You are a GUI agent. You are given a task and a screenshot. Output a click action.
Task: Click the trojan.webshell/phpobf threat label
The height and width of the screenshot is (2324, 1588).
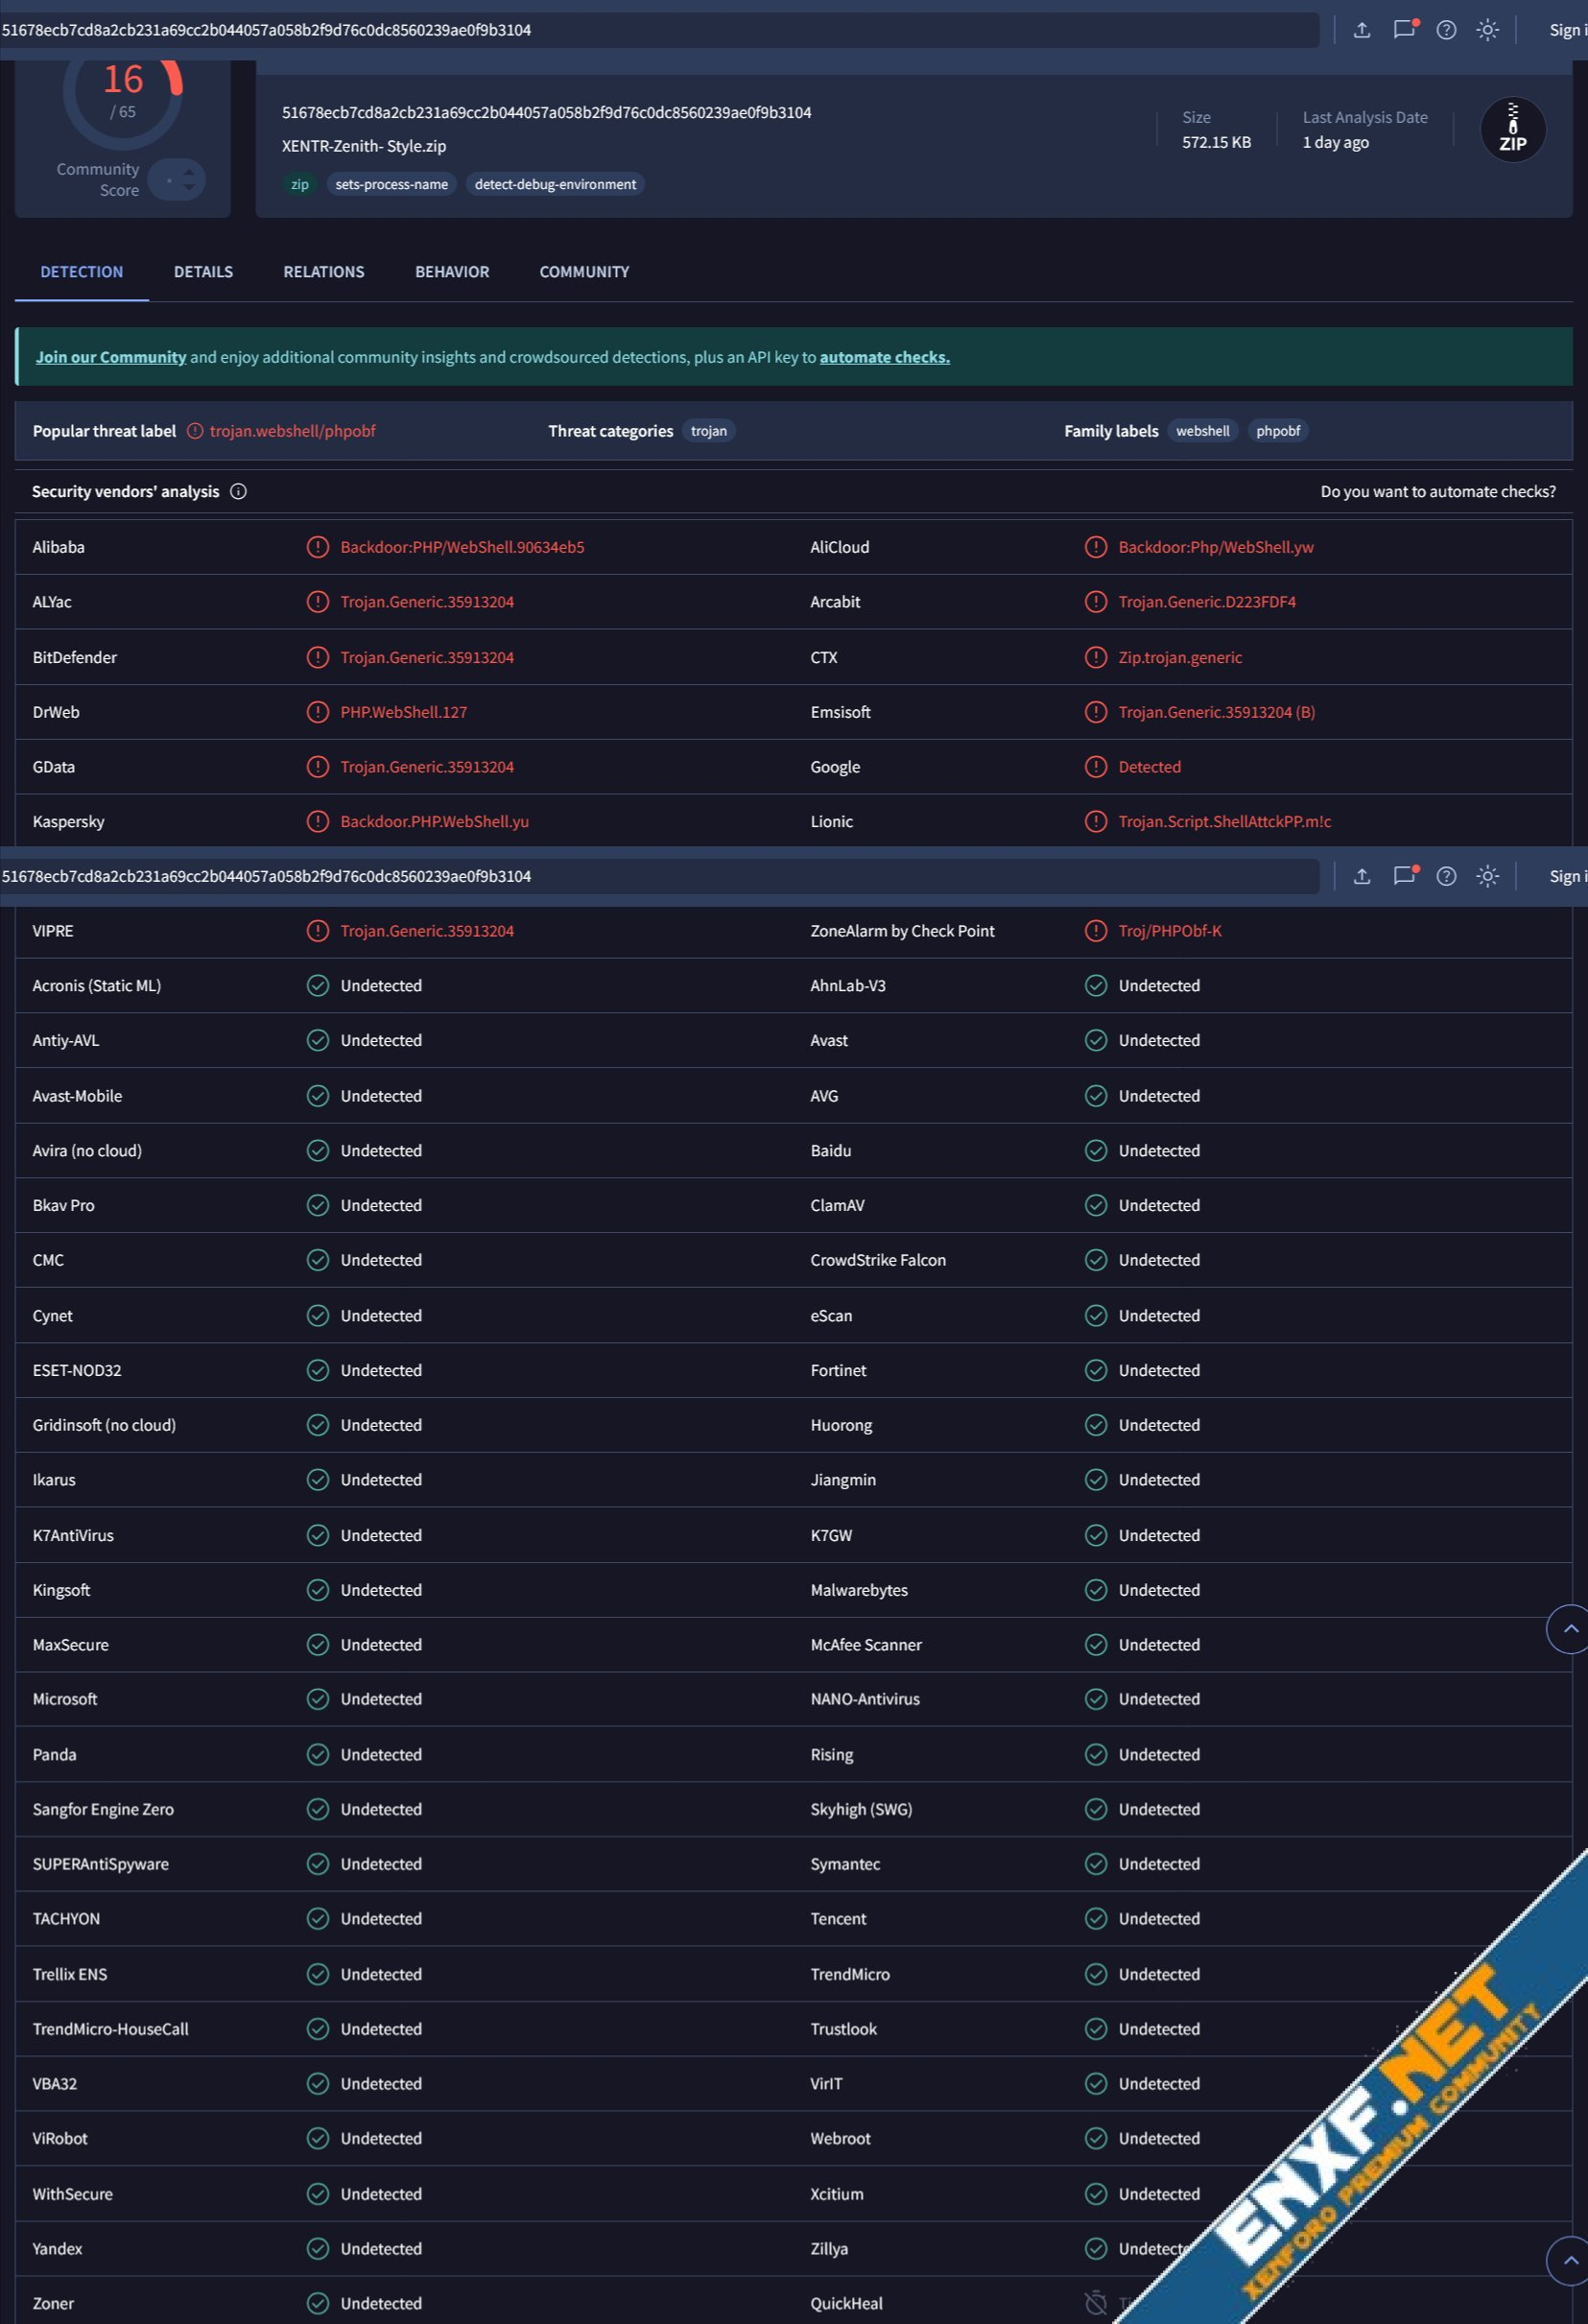point(293,431)
